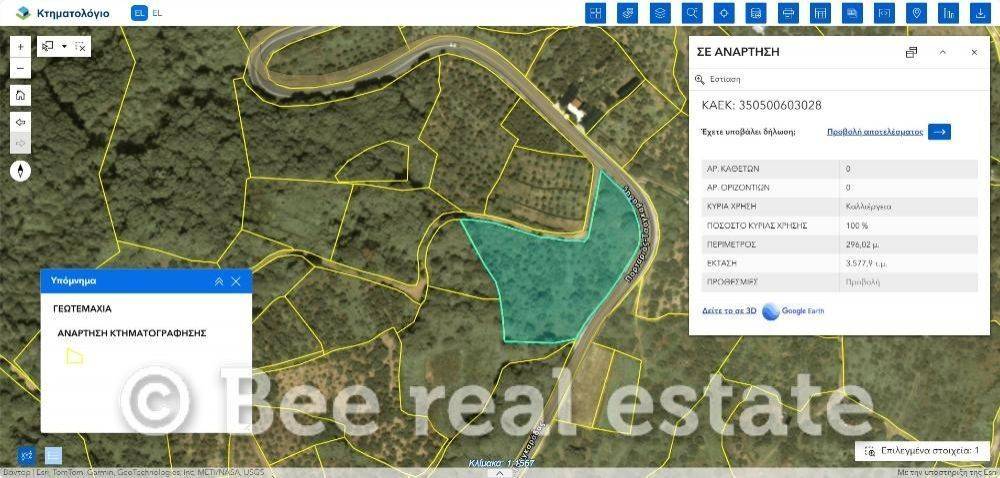Open the Επιλεγμένα στοιχεία: 1 panel
The image size is (1000, 478).
(922, 451)
